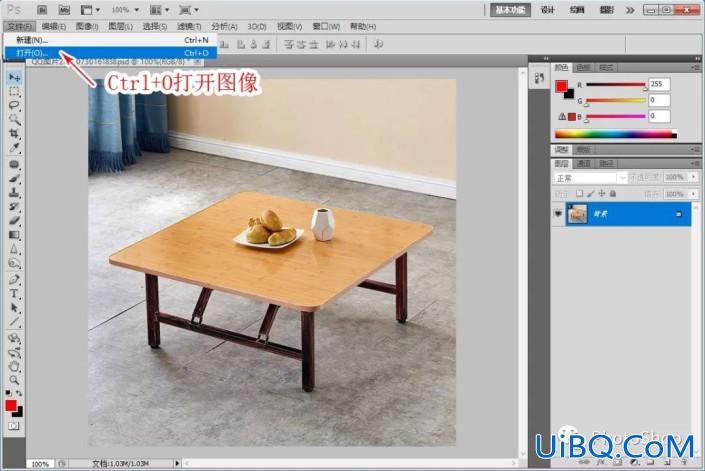Image resolution: width=705 pixels, height=471 pixels.
Task: Swap foreground and background colors
Action: tap(19, 393)
